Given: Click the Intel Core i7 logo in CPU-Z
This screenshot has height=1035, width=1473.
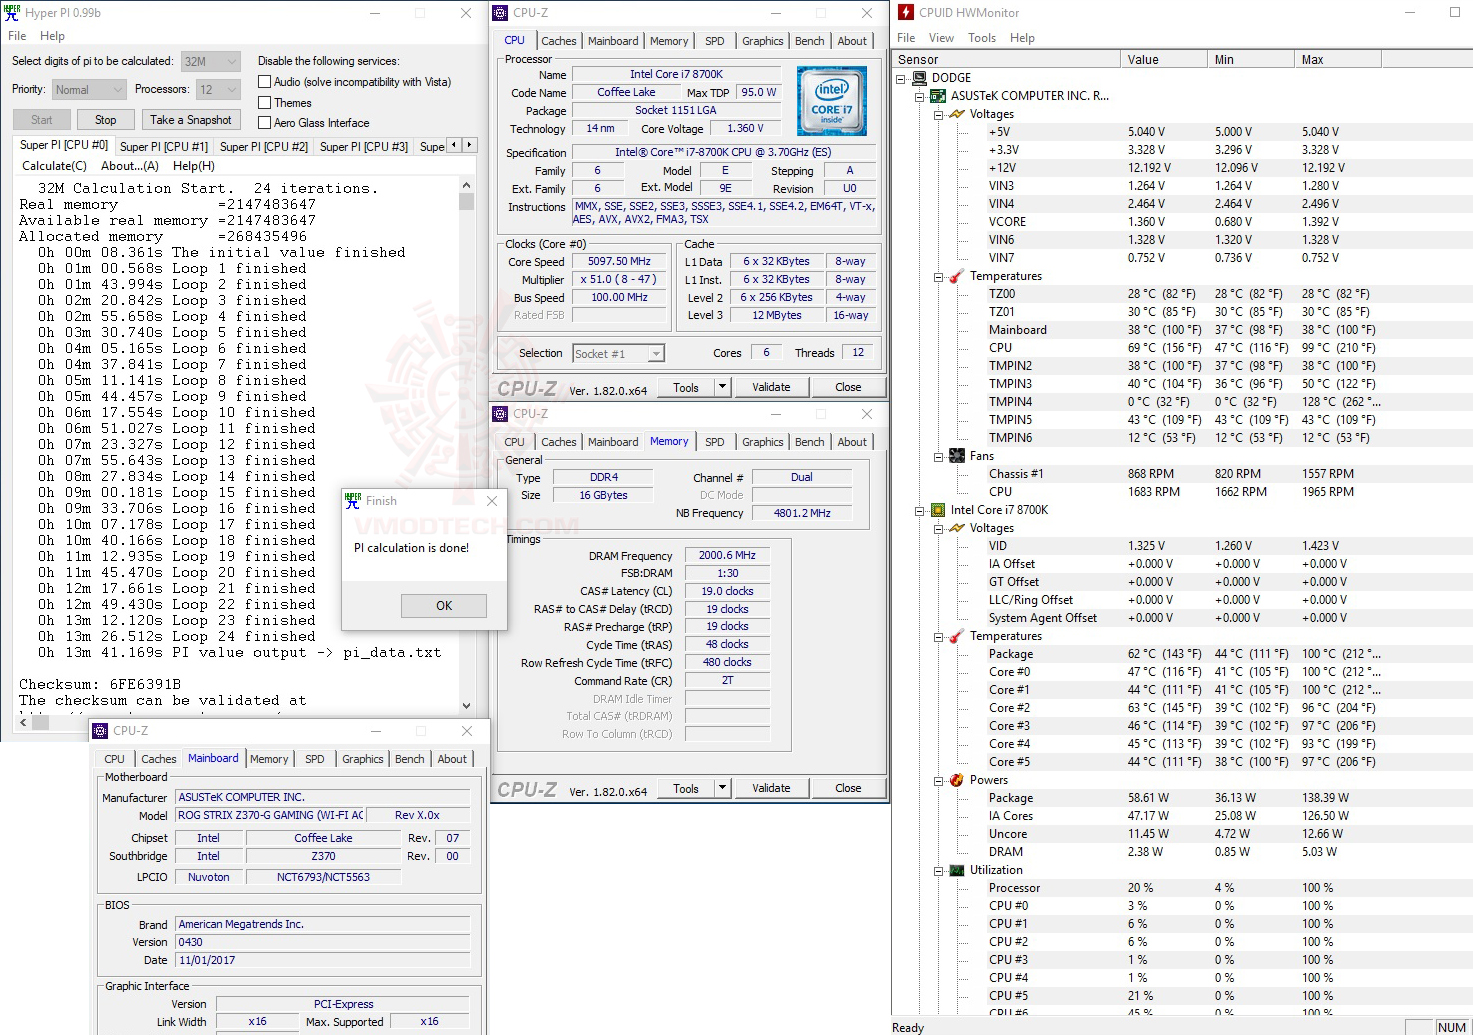Looking at the screenshot, I should coord(831,100).
